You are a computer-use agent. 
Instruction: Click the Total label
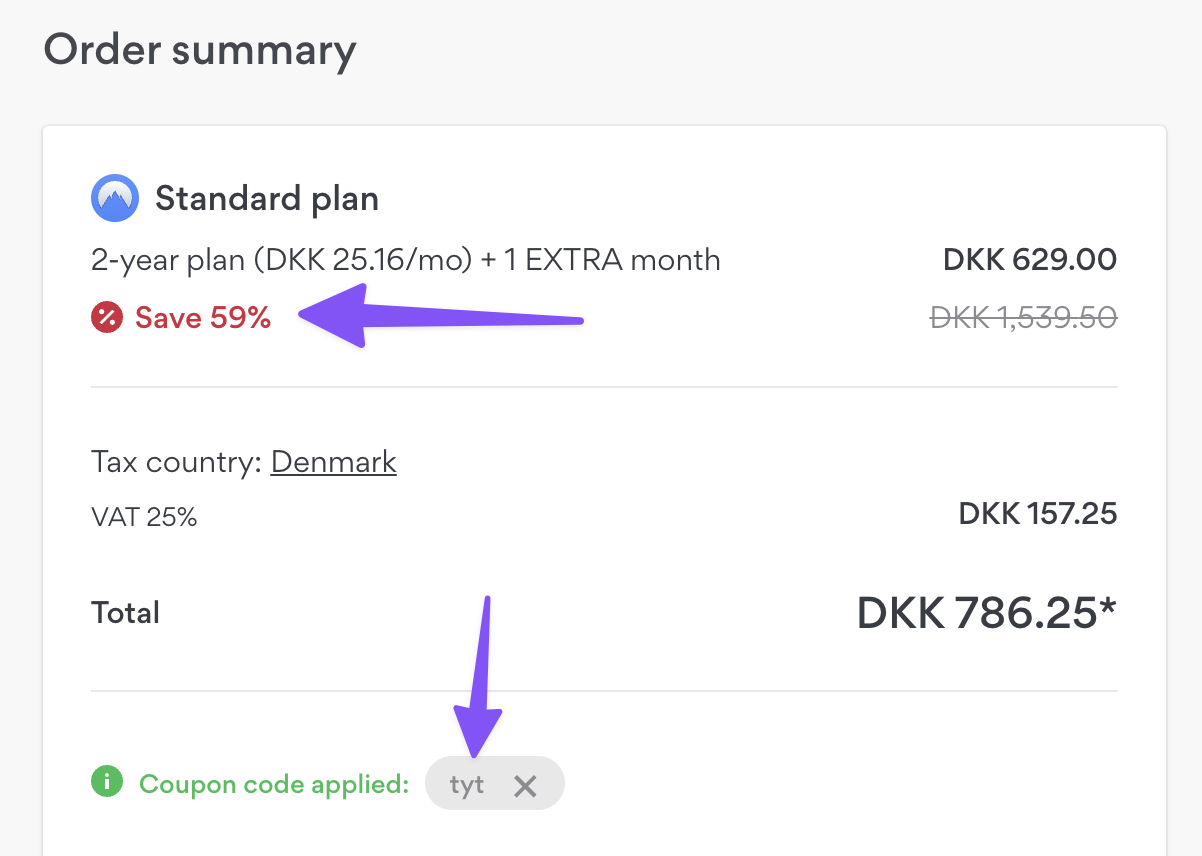tap(125, 613)
